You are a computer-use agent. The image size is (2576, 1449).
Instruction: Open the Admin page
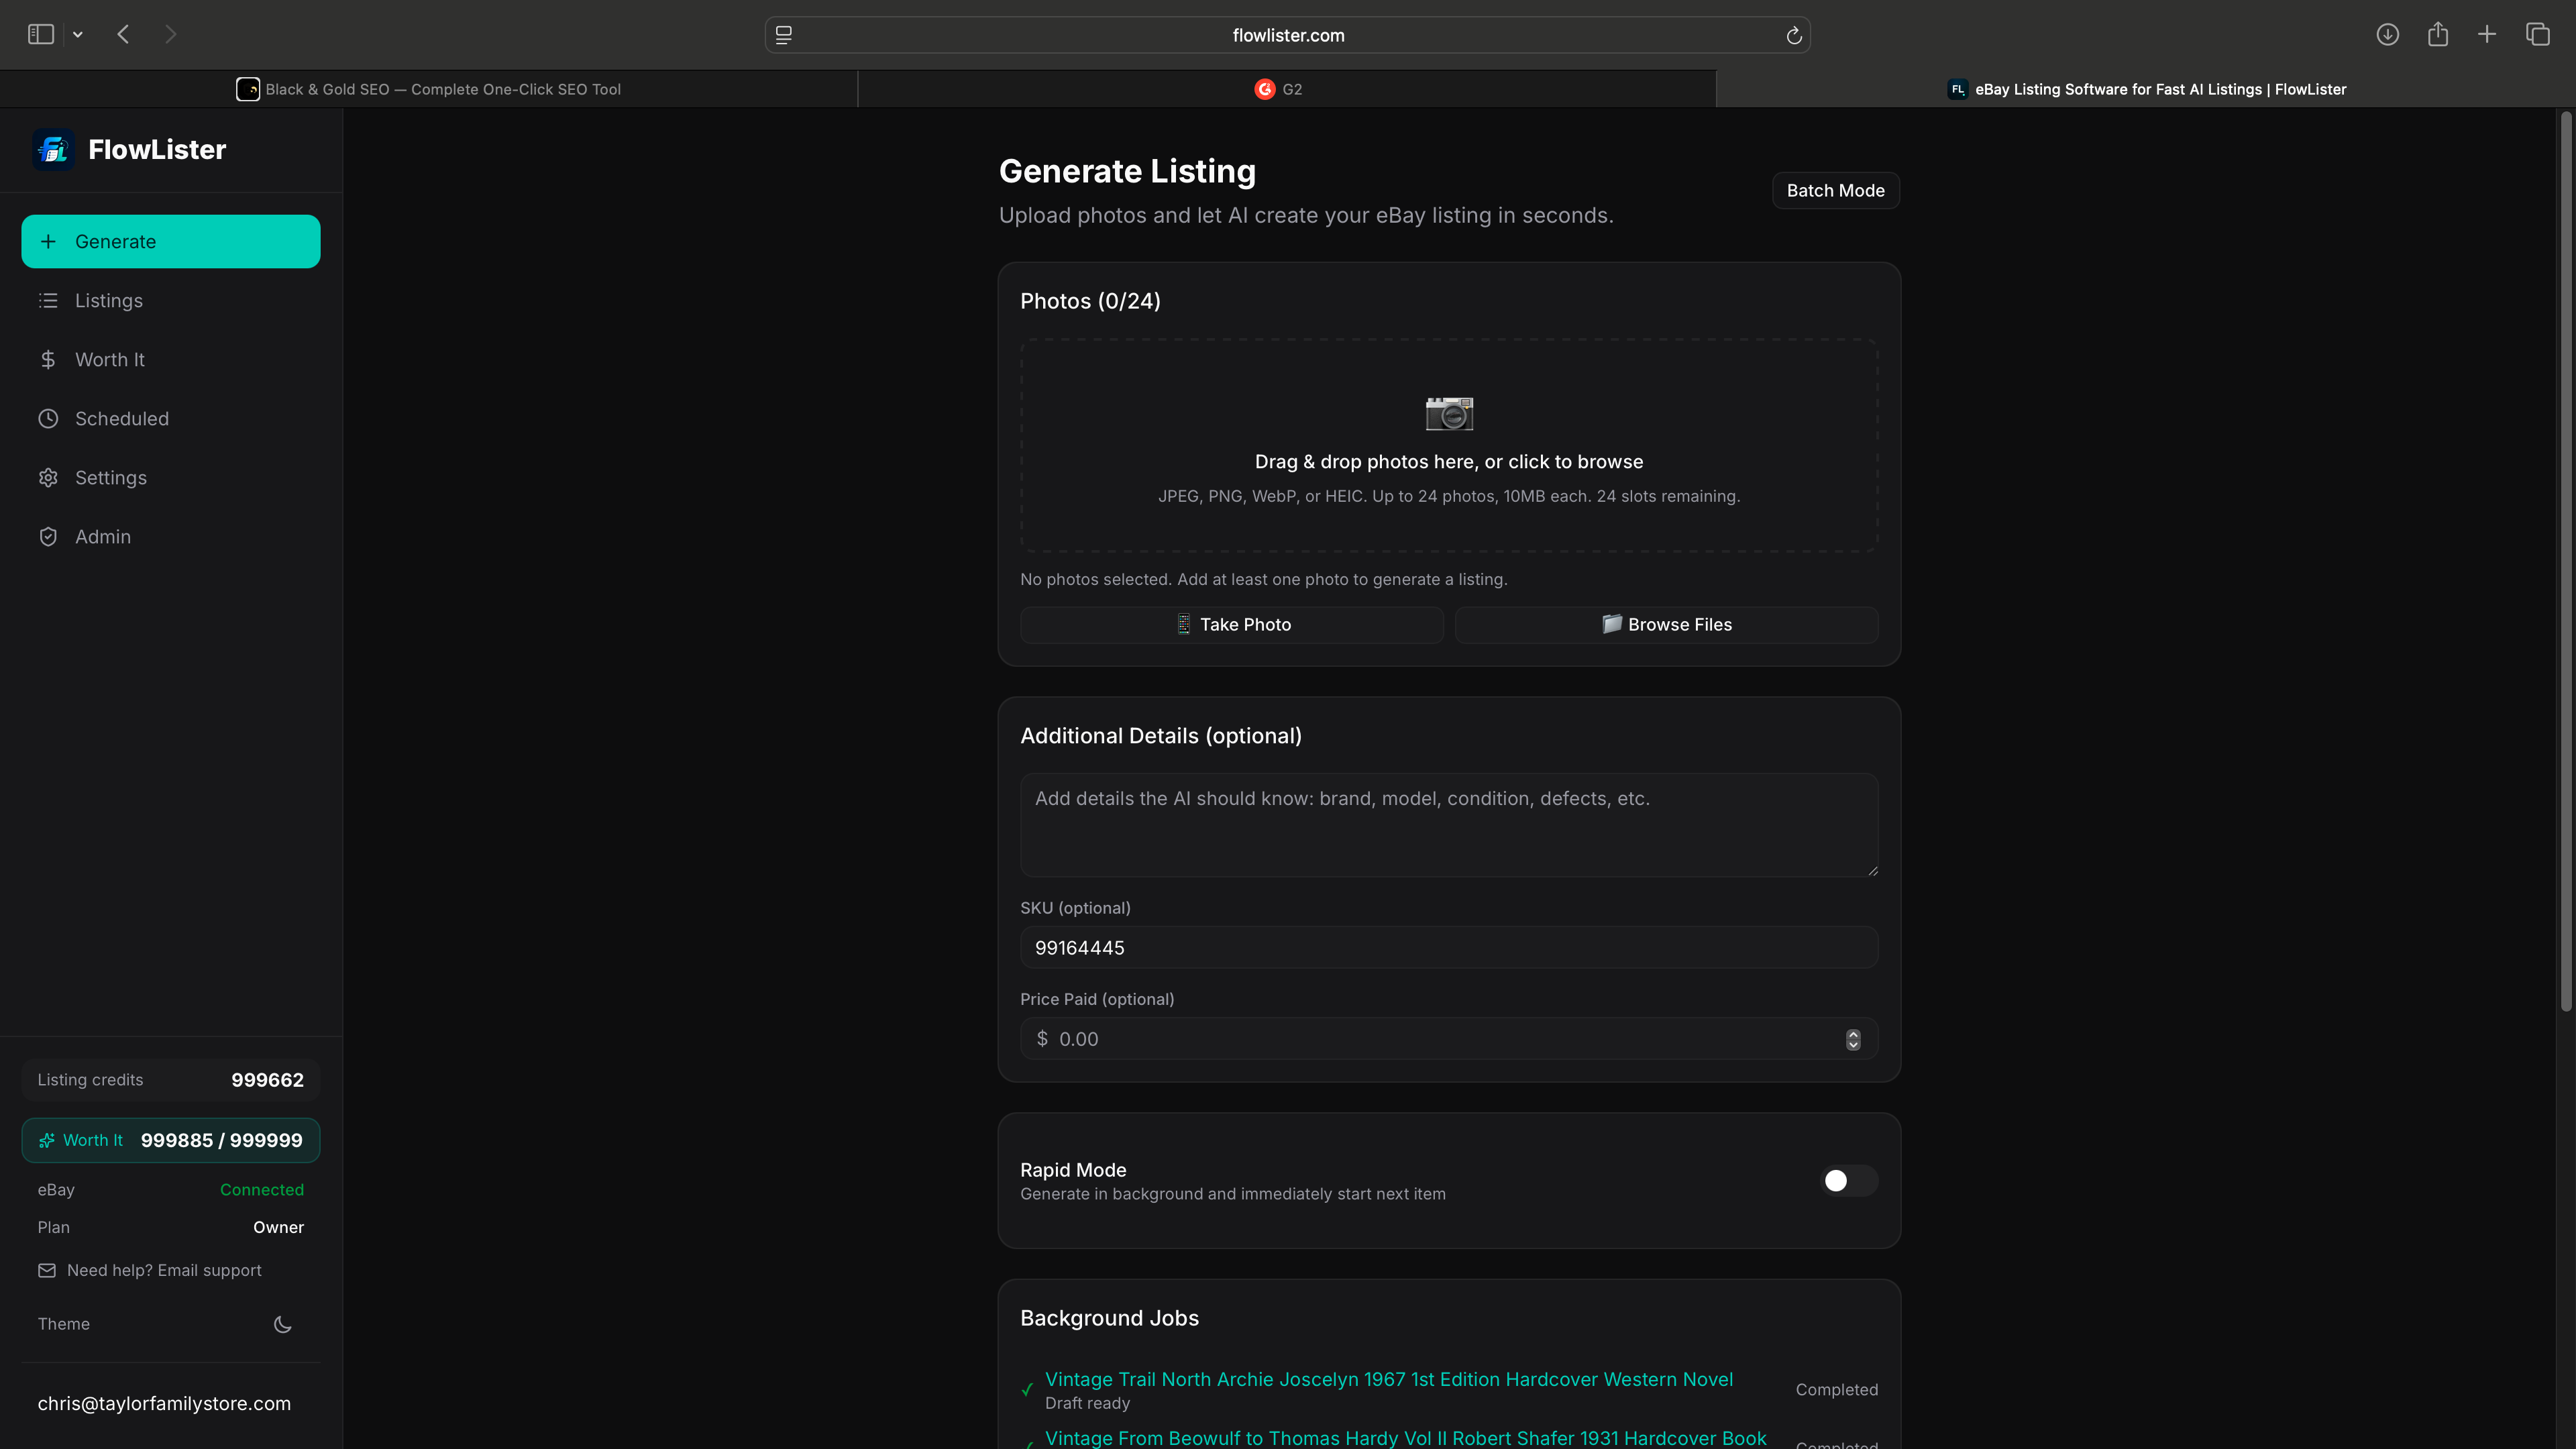pyautogui.click(x=171, y=537)
